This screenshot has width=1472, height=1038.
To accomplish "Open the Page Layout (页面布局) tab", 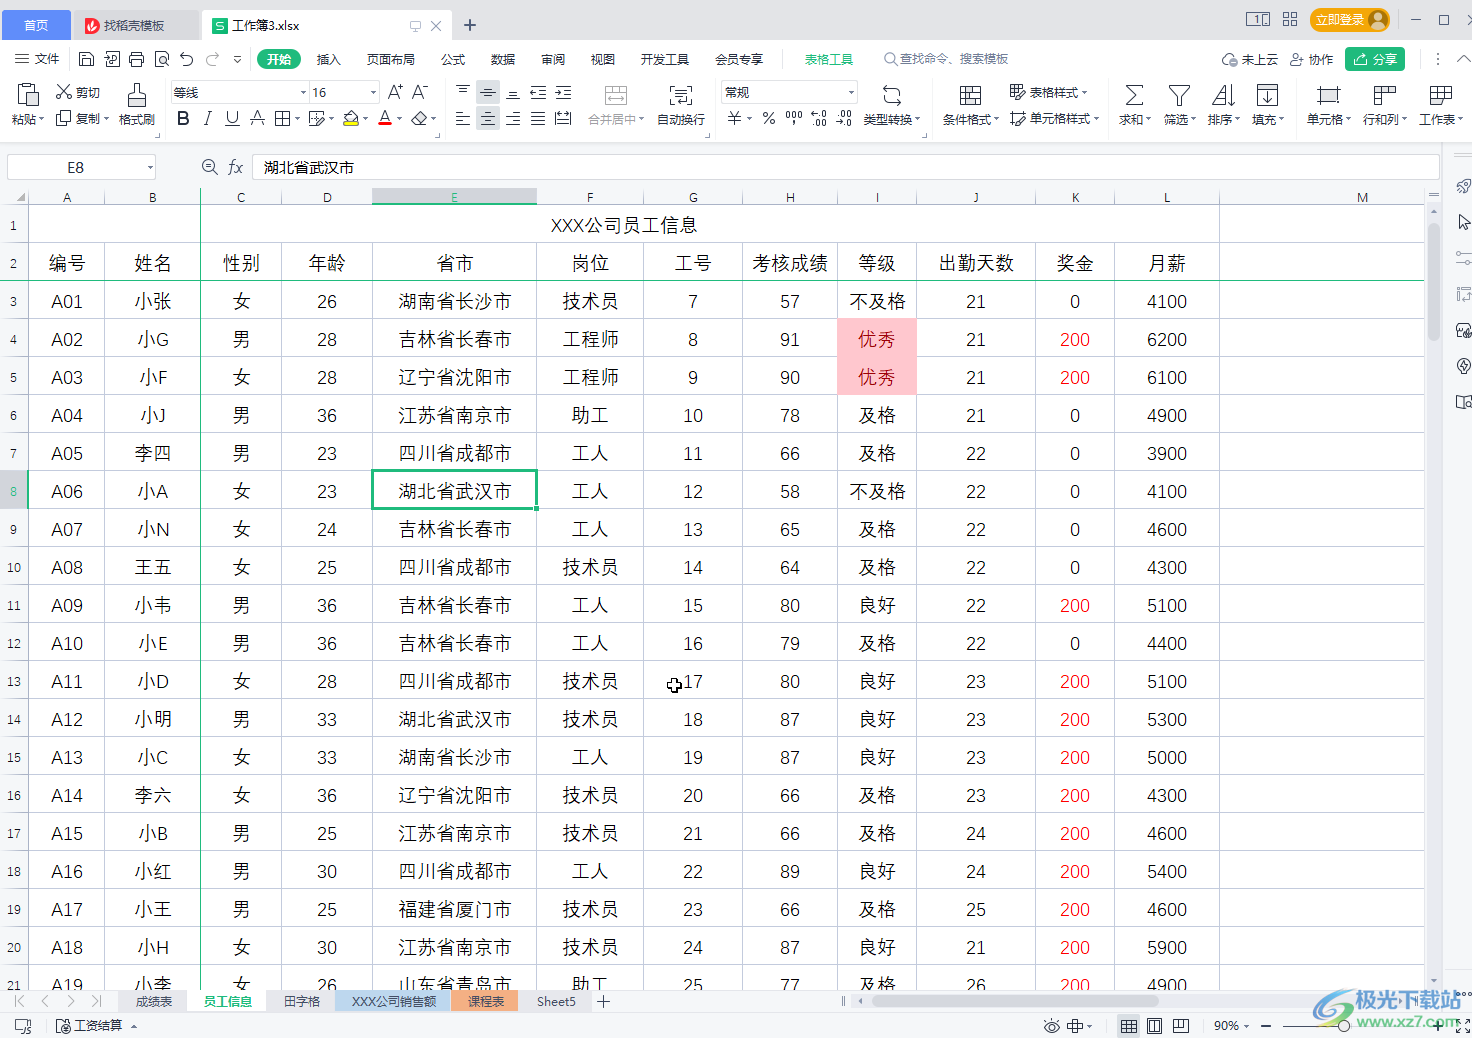I will pyautogui.click(x=390, y=59).
